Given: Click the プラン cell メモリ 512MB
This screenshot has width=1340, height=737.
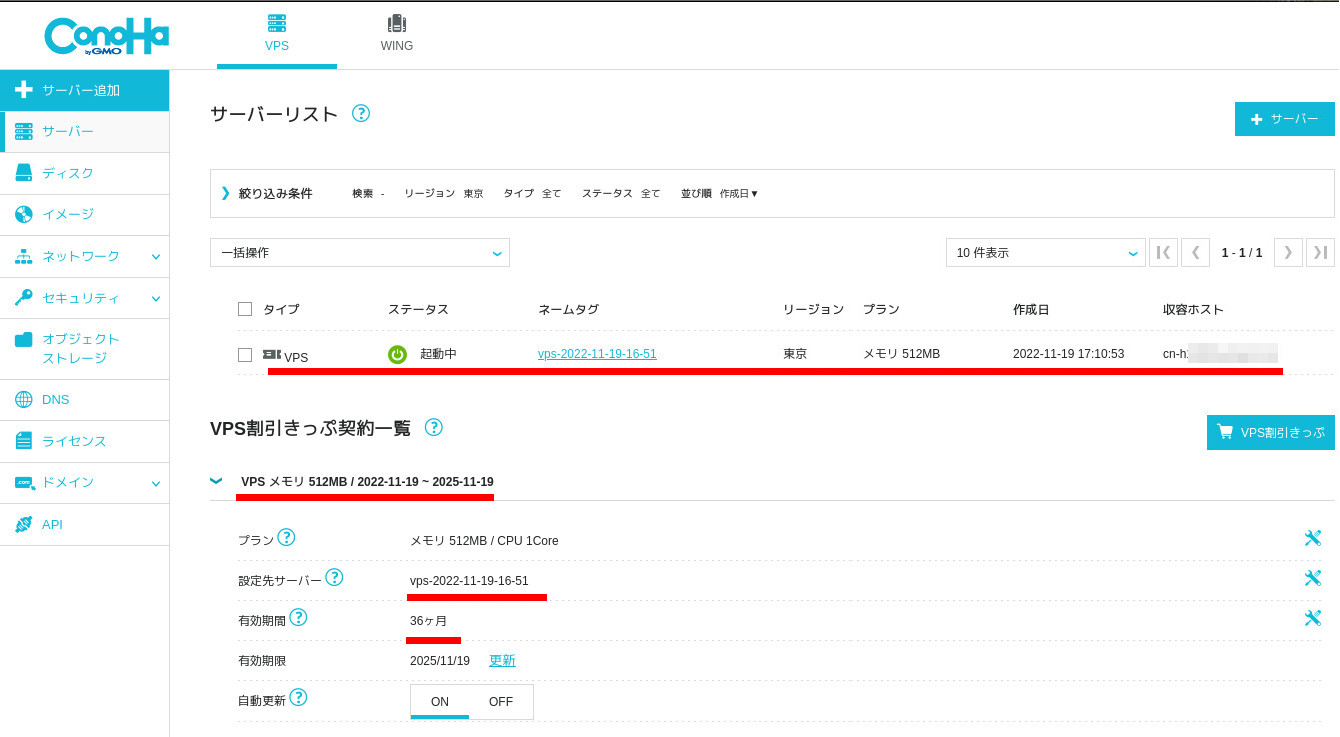Looking at the screenshot, I should [901, 354].
